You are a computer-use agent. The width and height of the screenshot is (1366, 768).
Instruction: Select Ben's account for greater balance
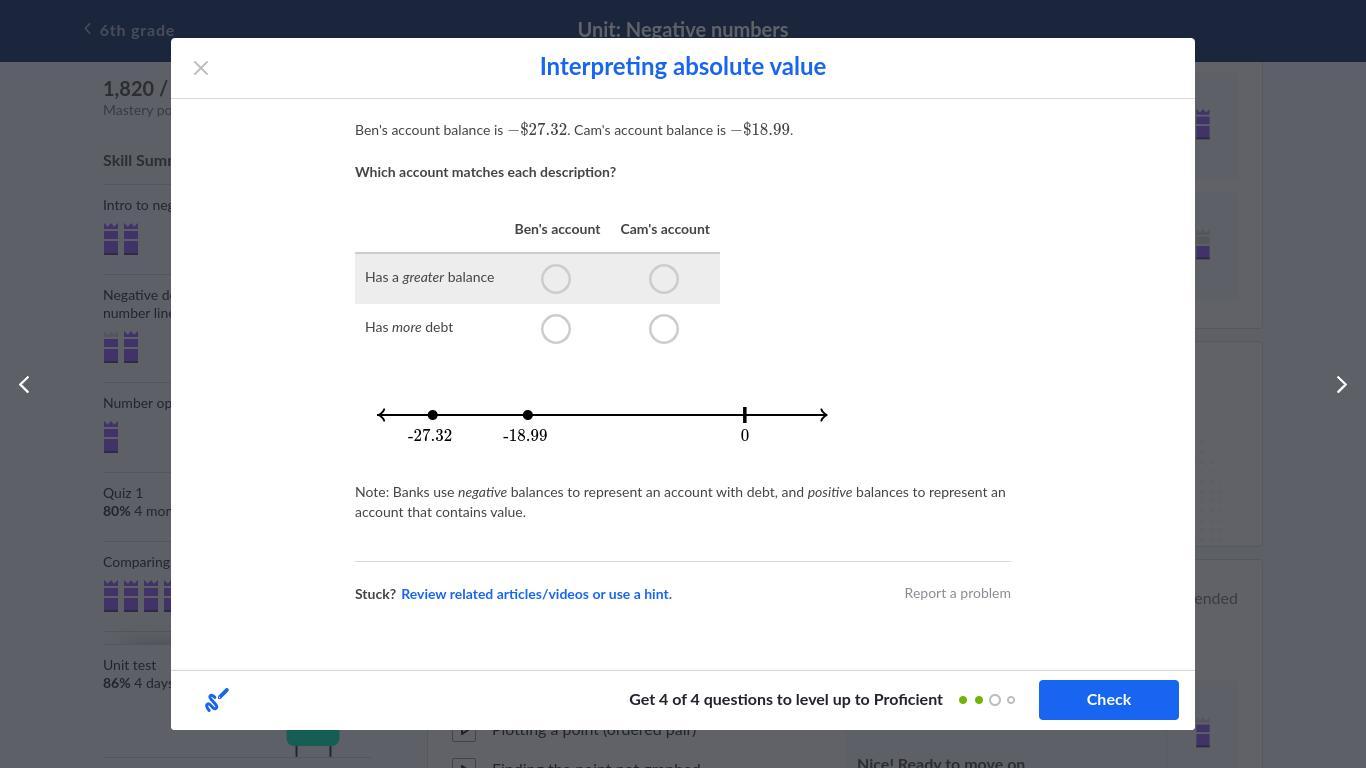click(556, 279)
